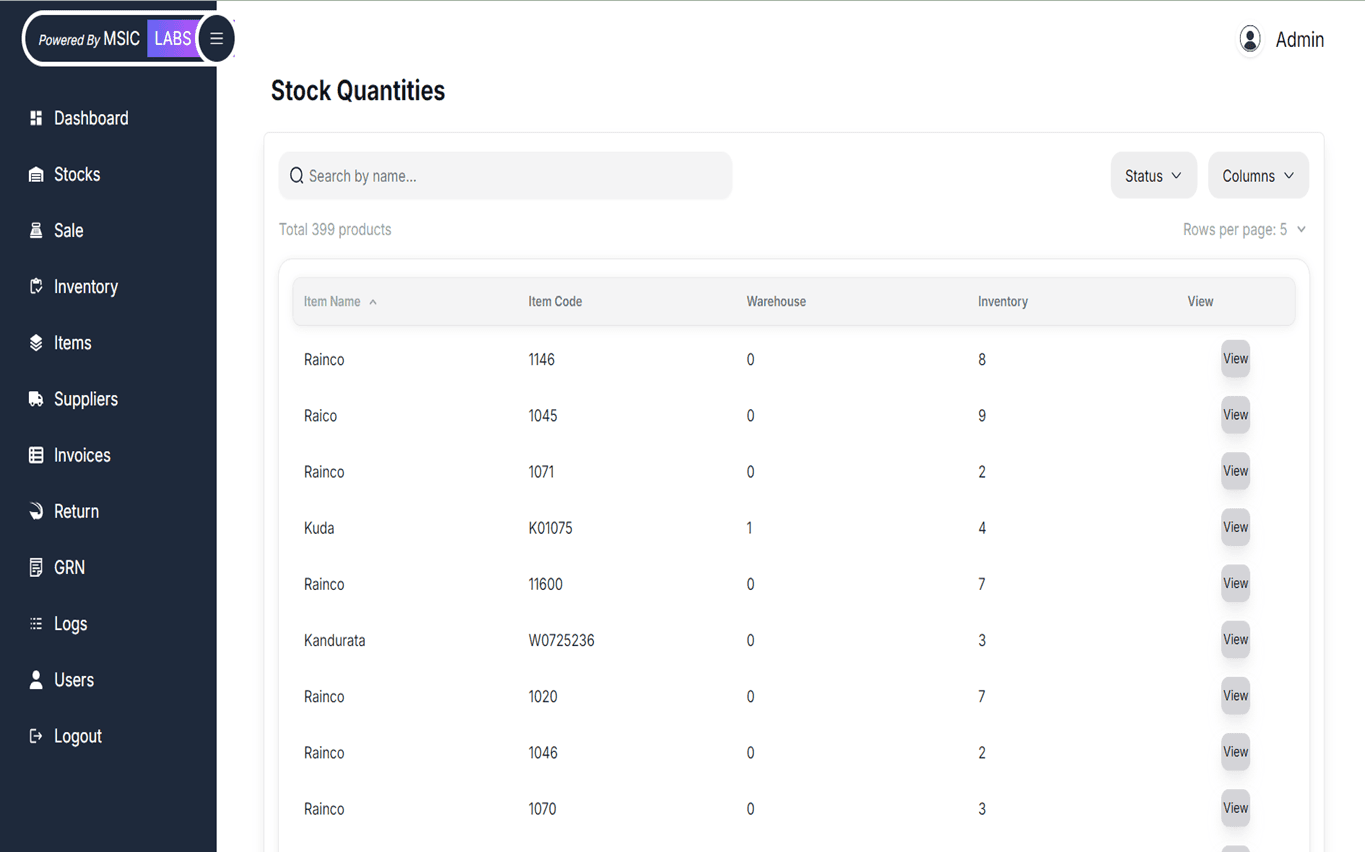Open the GRN document icon

pos(36,567)
